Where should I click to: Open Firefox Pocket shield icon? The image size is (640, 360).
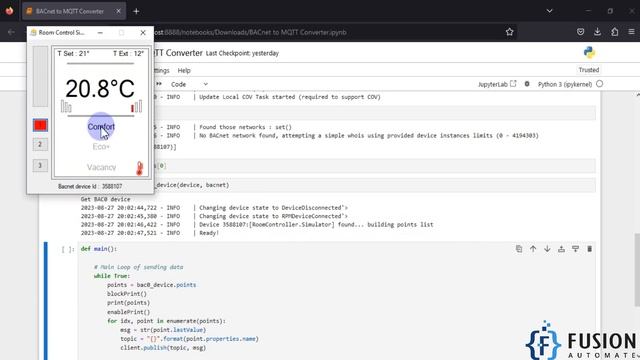(x=580, y=32)
